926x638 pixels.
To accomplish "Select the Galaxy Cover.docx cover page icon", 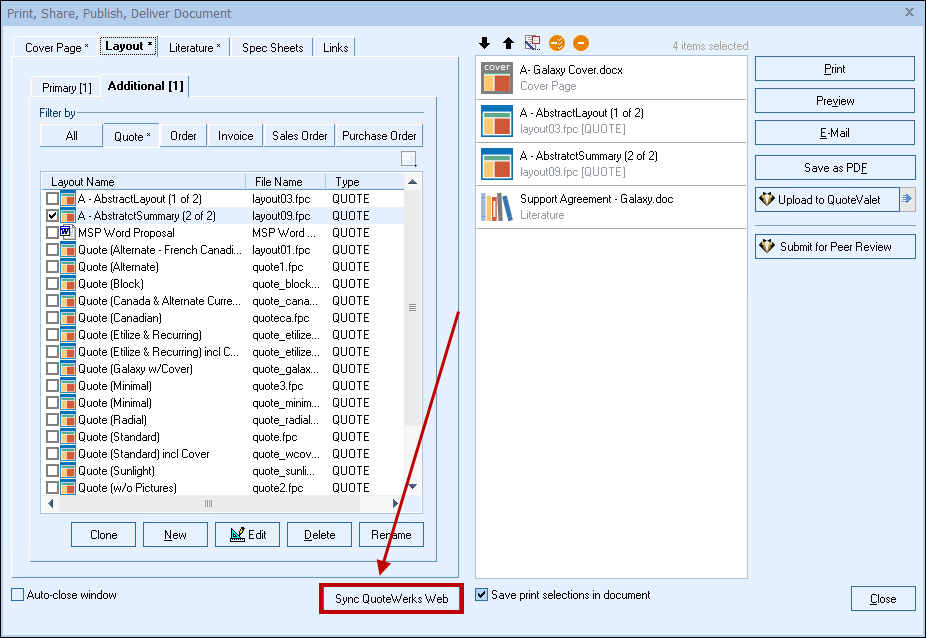I will (x=496, y=78).
